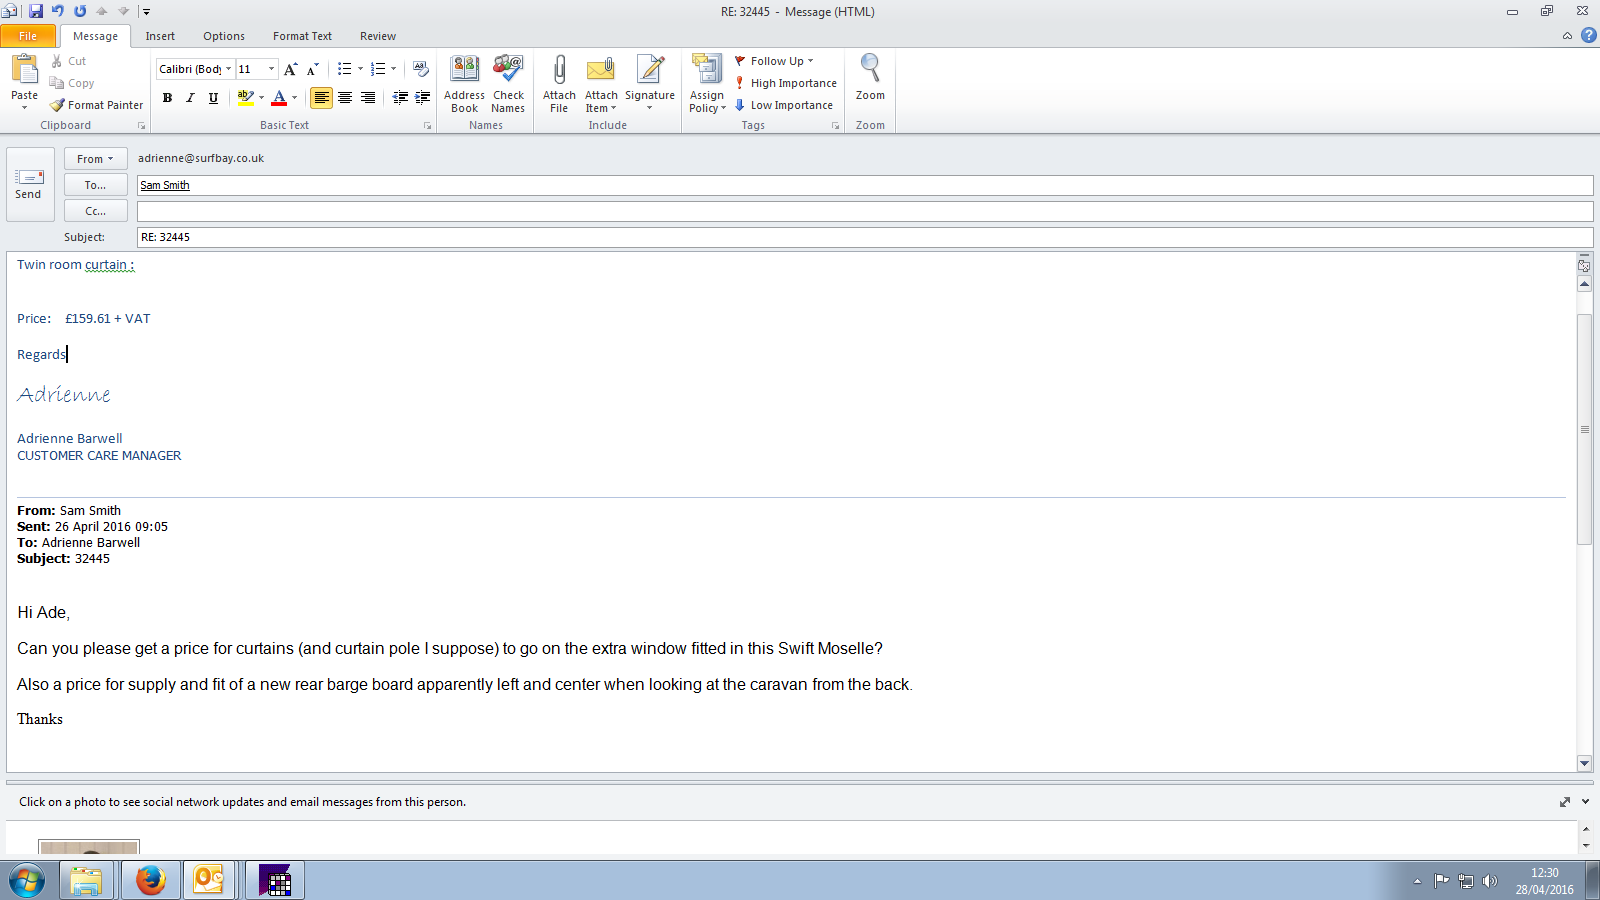1600x900 pixels.
Task: Mark message as High Importance
Action: (786, 83)
